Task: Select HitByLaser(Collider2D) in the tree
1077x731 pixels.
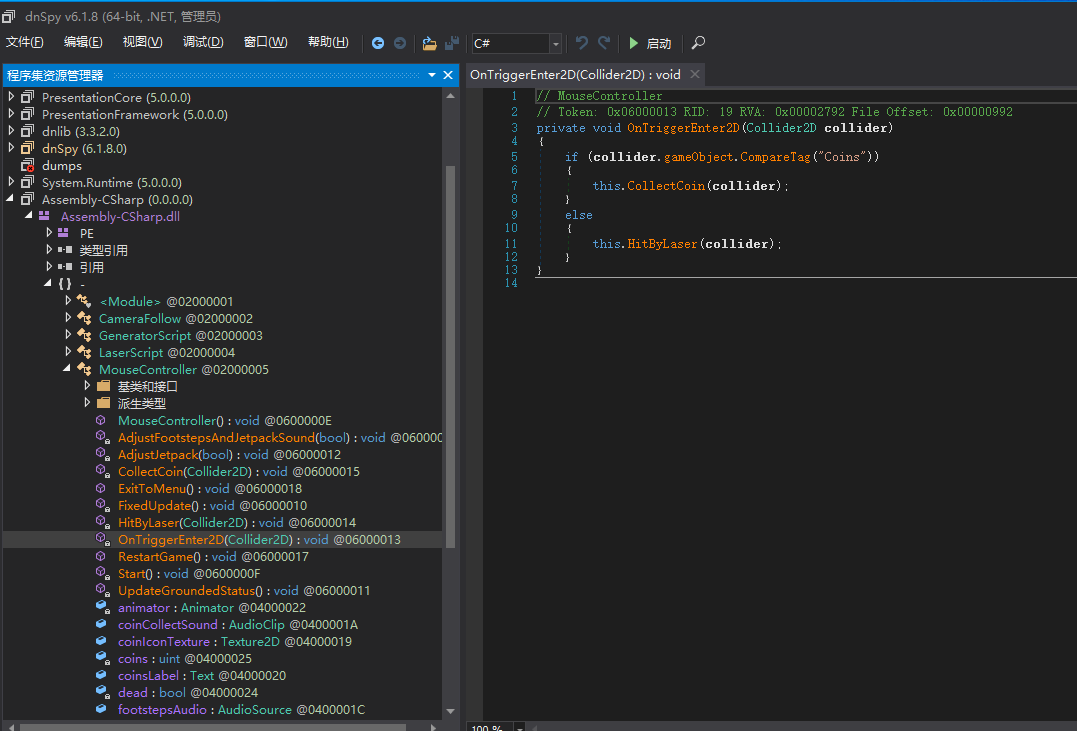Action: pyautogui.click(x=181, y=522)
